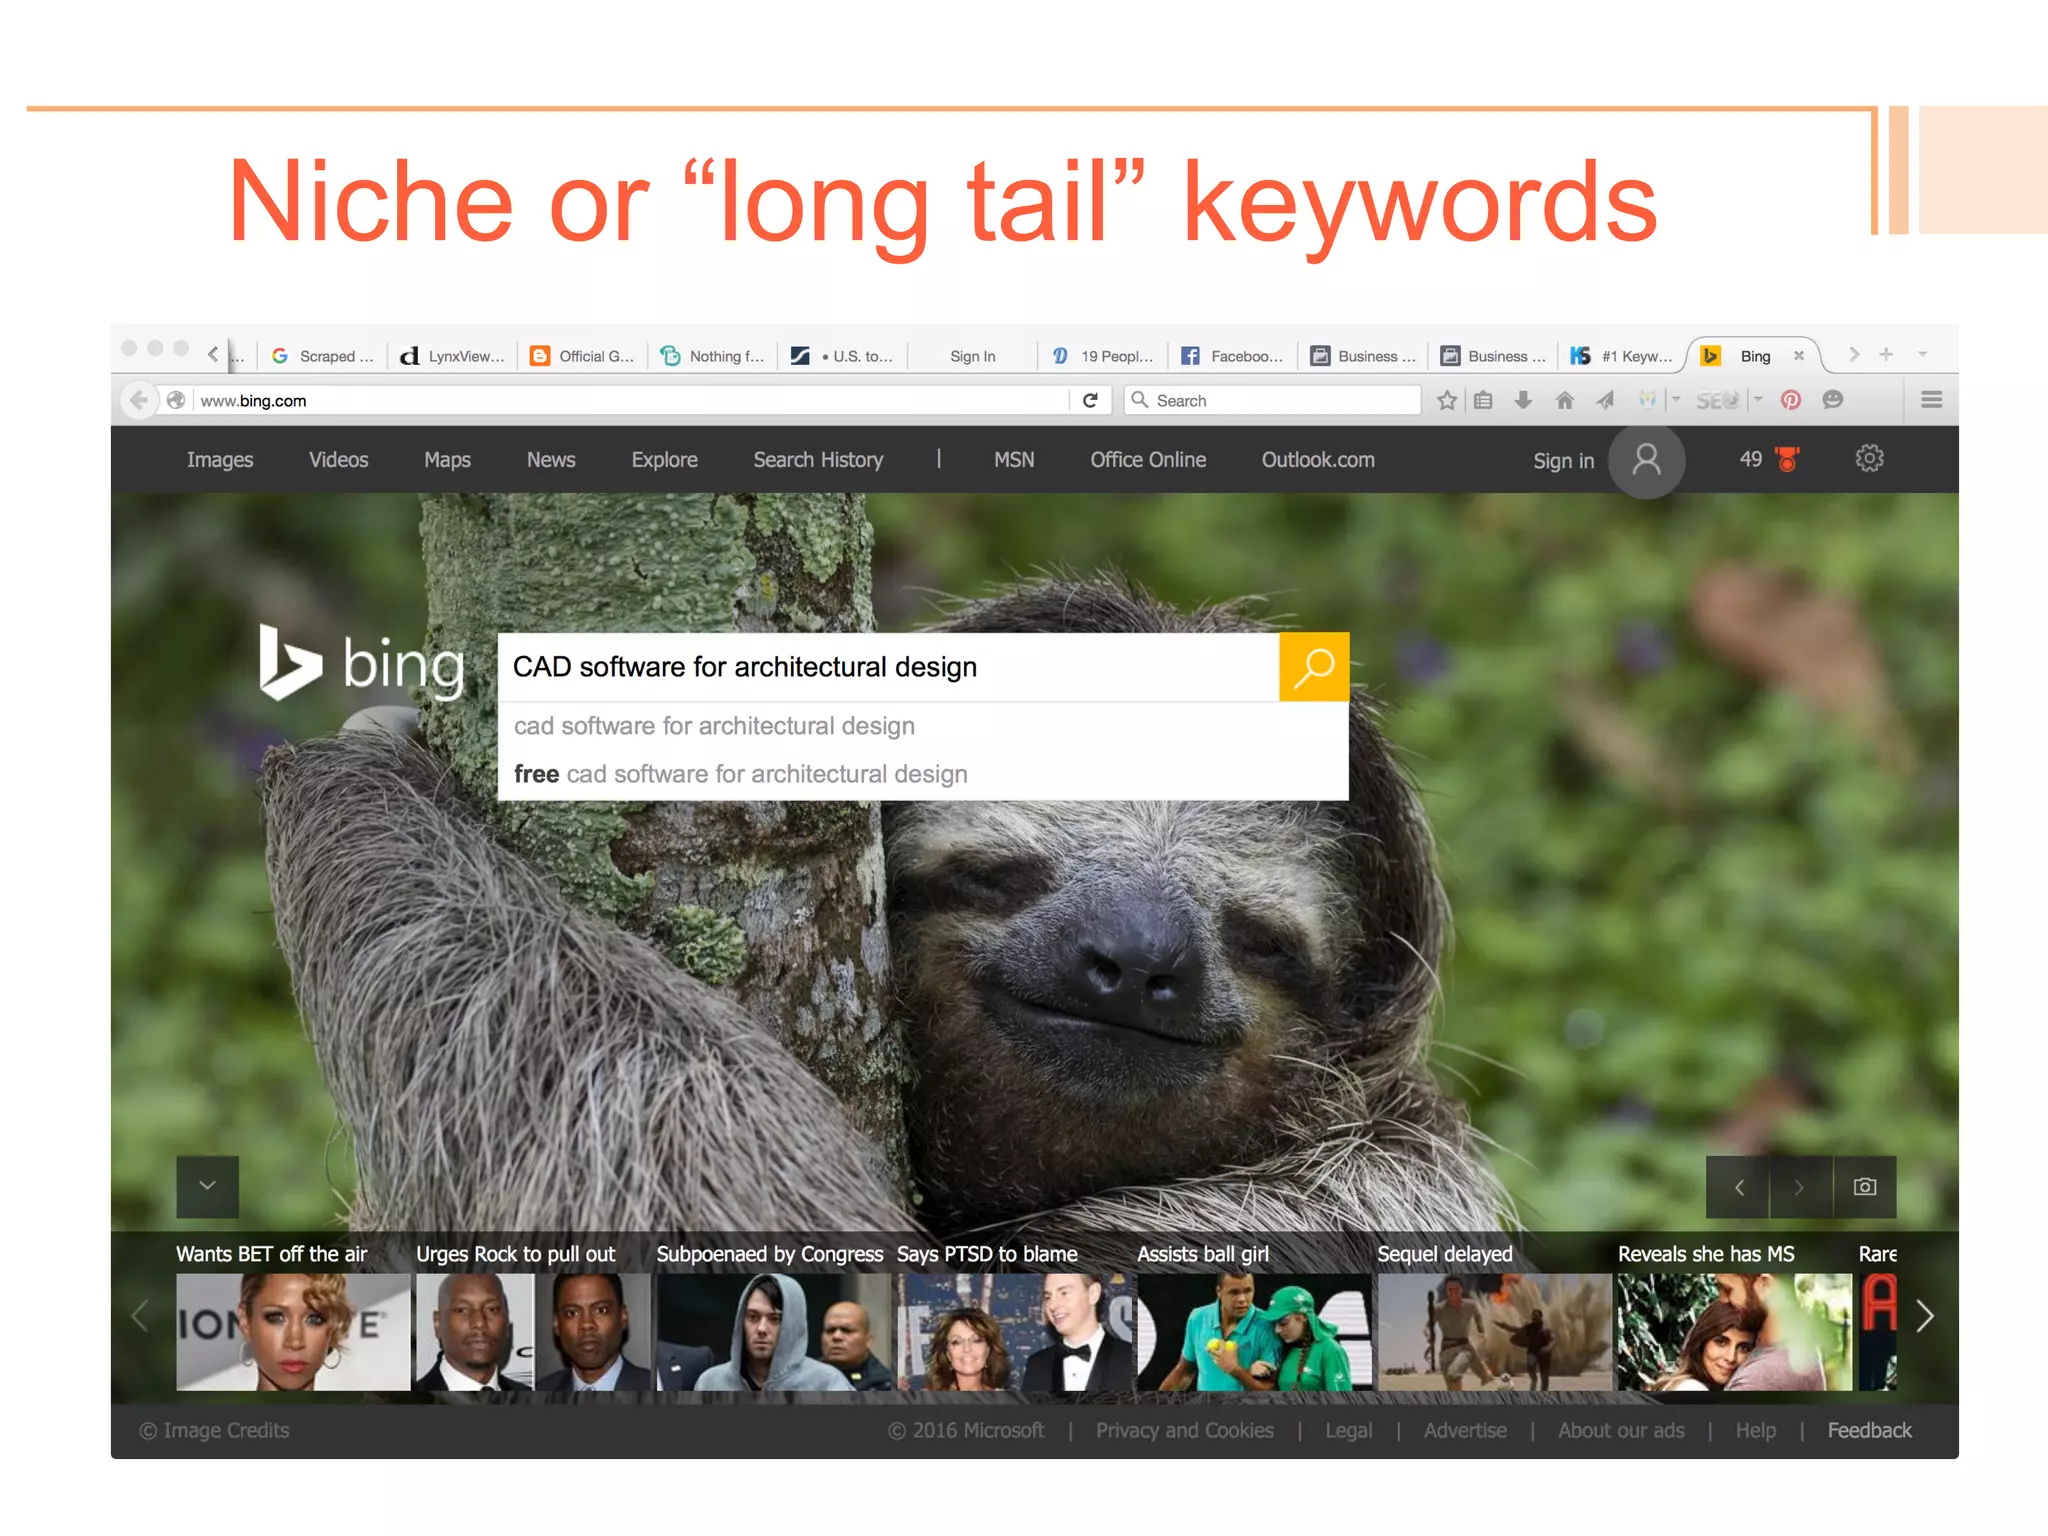
Task: Switch to the LynxView browser tab
Action: 452,356
